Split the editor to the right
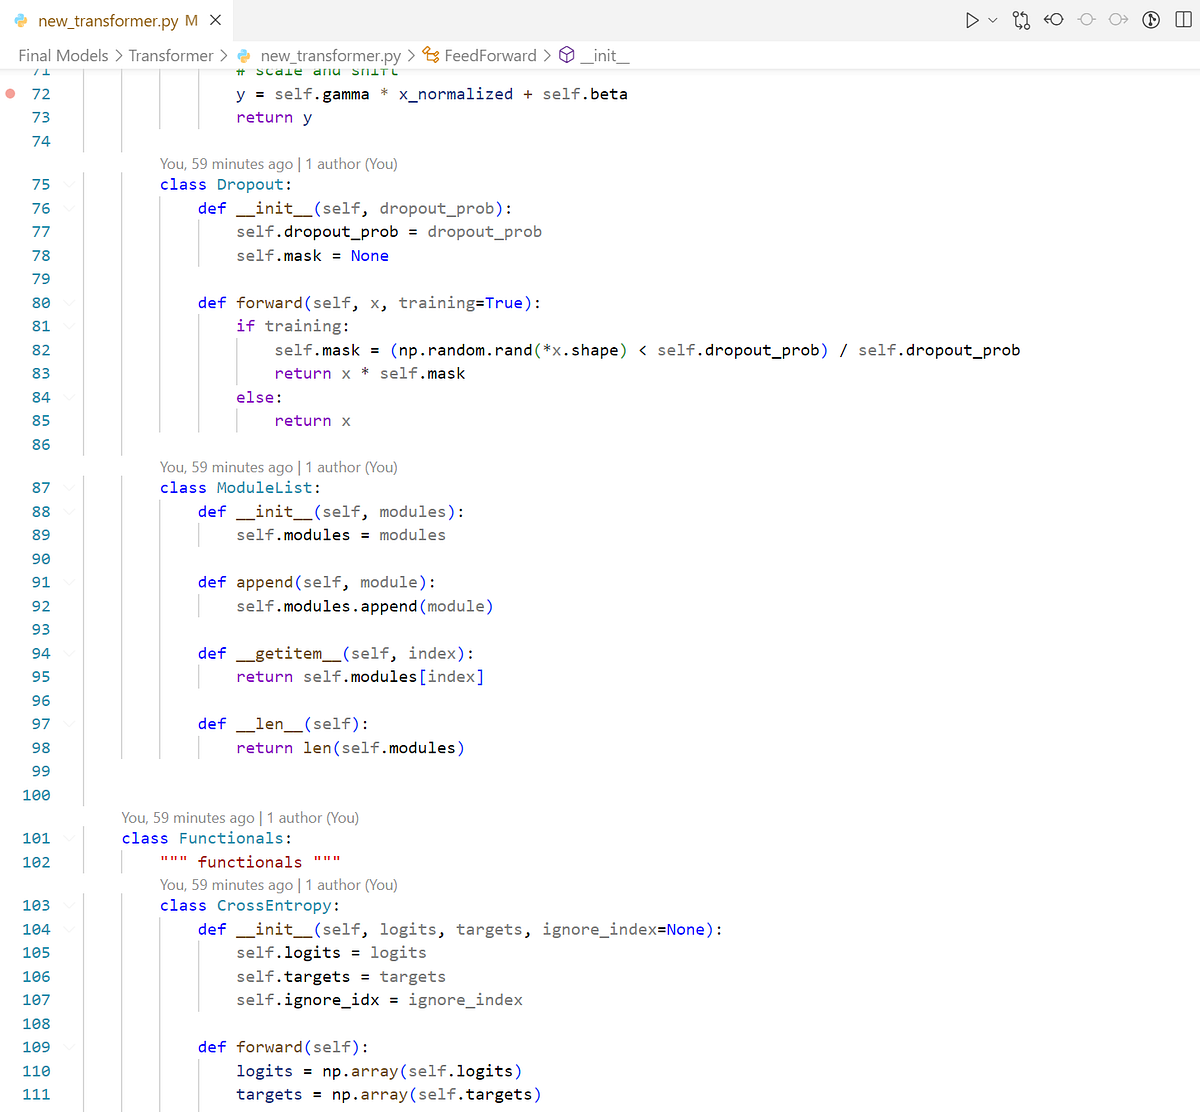This screenshot has height=1112, width=1200. pyautogui.click(x=1184, y=20)
